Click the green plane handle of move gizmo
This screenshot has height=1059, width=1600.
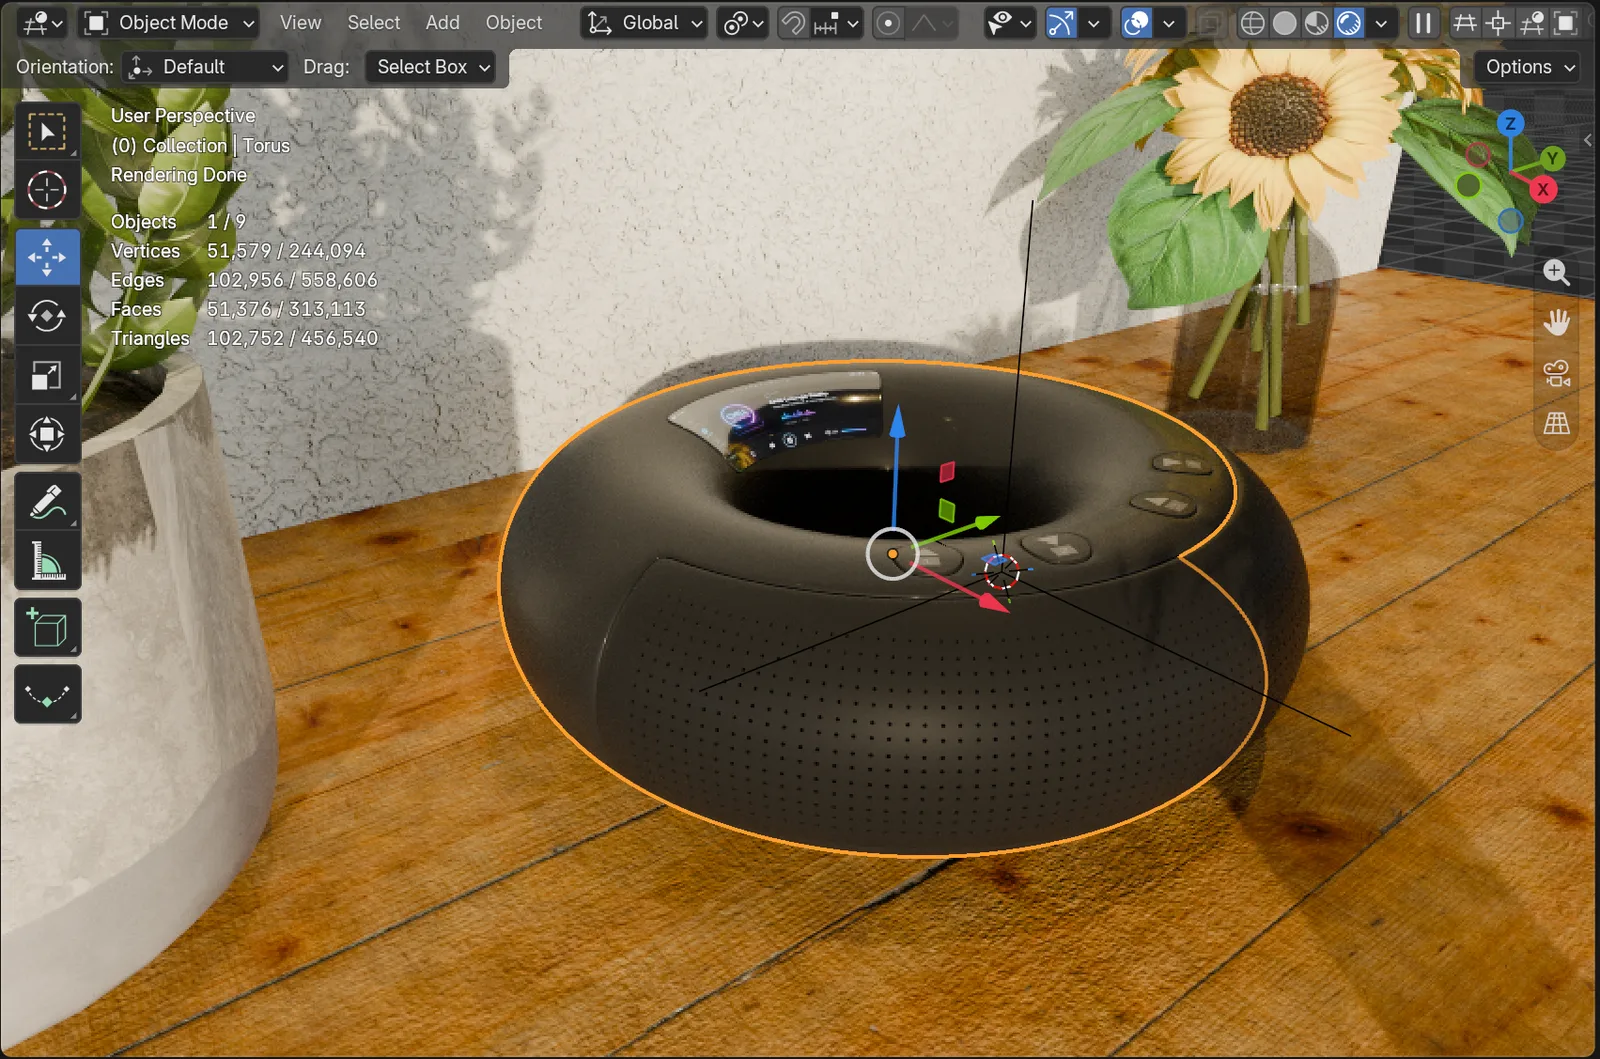coord(946,511)
